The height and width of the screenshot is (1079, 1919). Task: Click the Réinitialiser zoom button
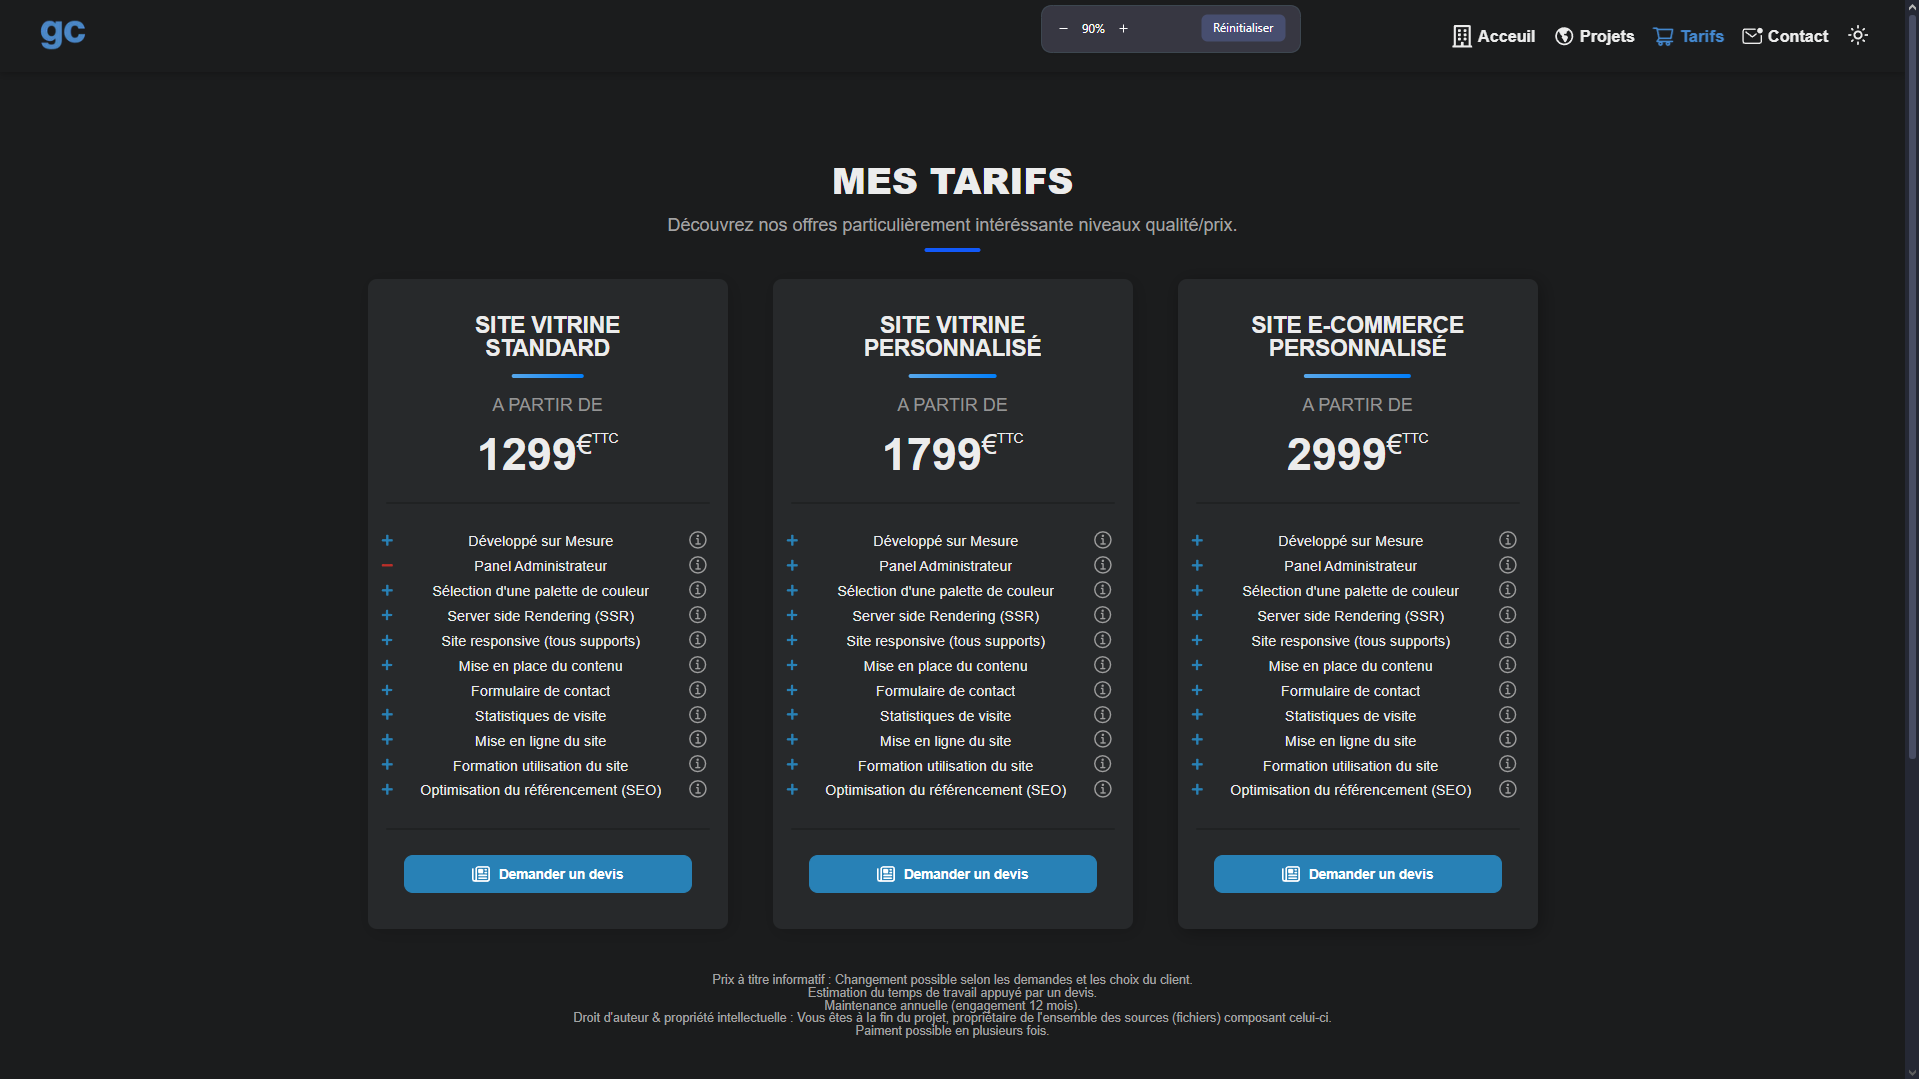click(x=1242, y=28)
